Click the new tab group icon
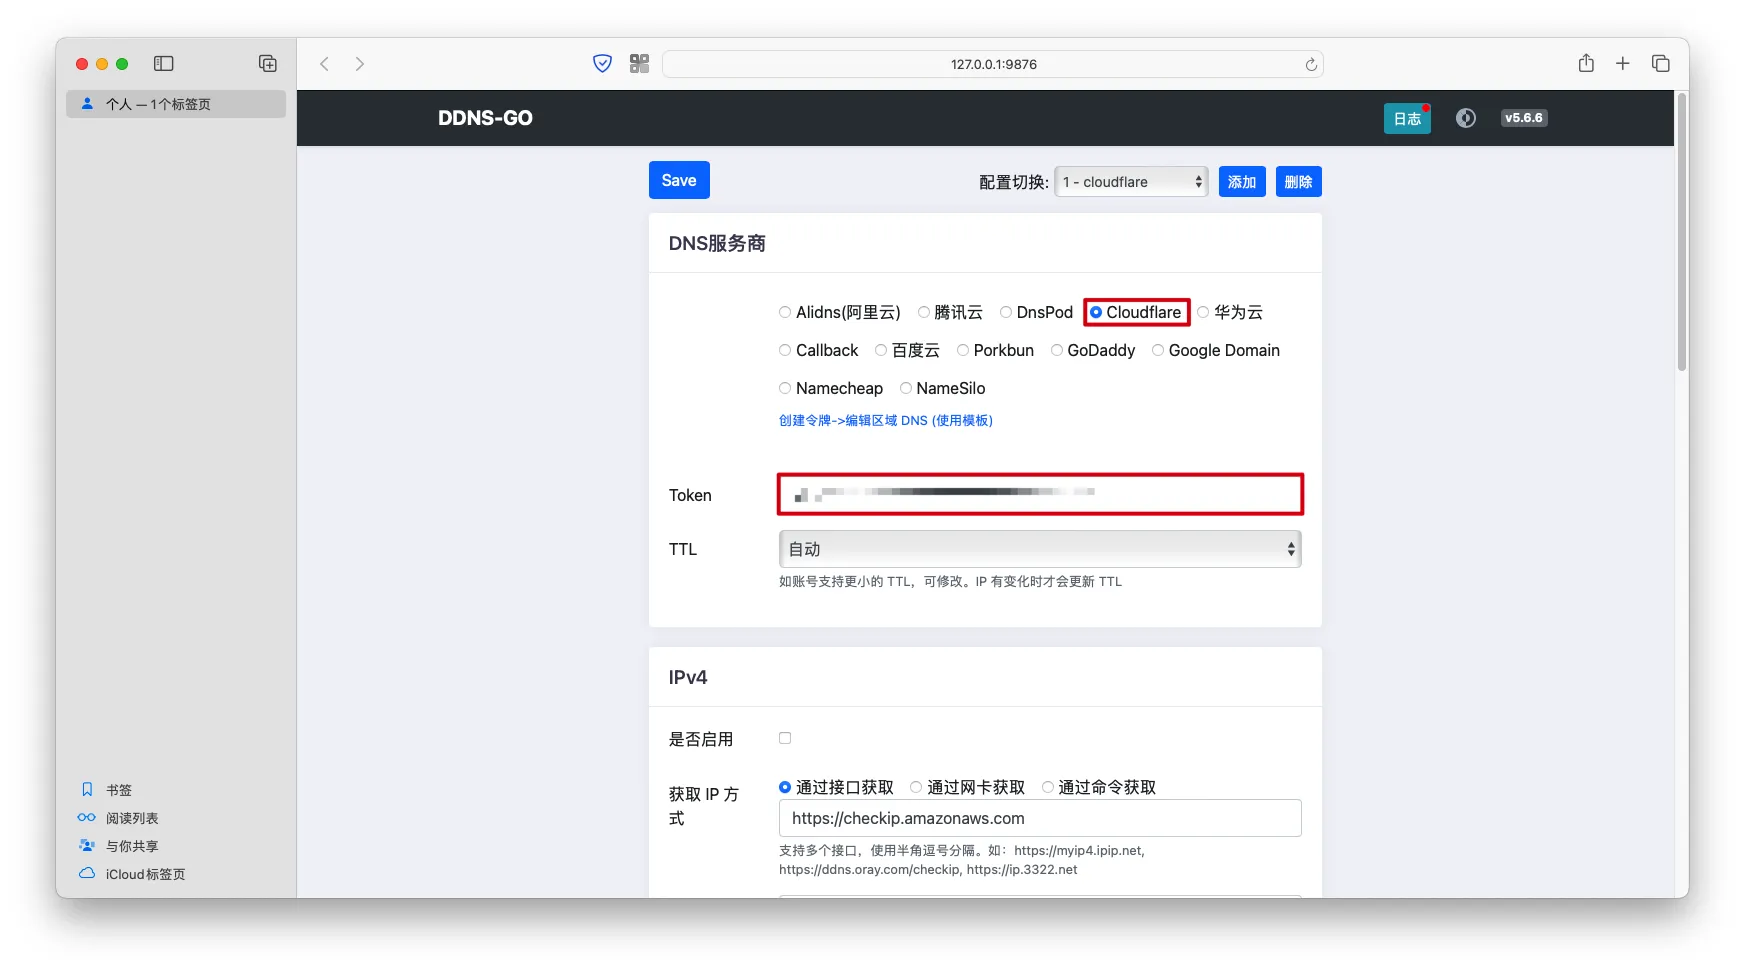The height and width of the screenshot is (972, 1745). 268,64
